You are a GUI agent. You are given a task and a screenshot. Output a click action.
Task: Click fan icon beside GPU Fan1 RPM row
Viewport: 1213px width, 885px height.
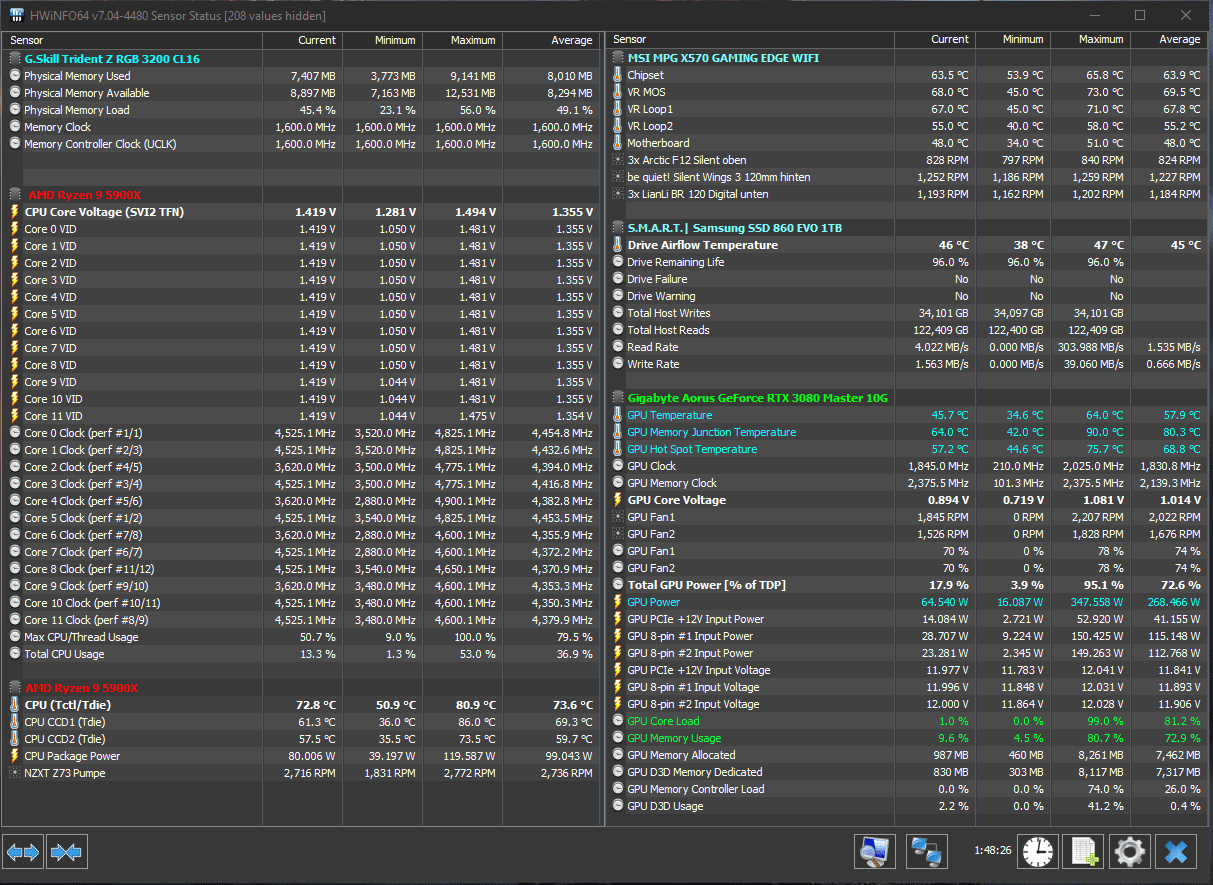(617, 517)
